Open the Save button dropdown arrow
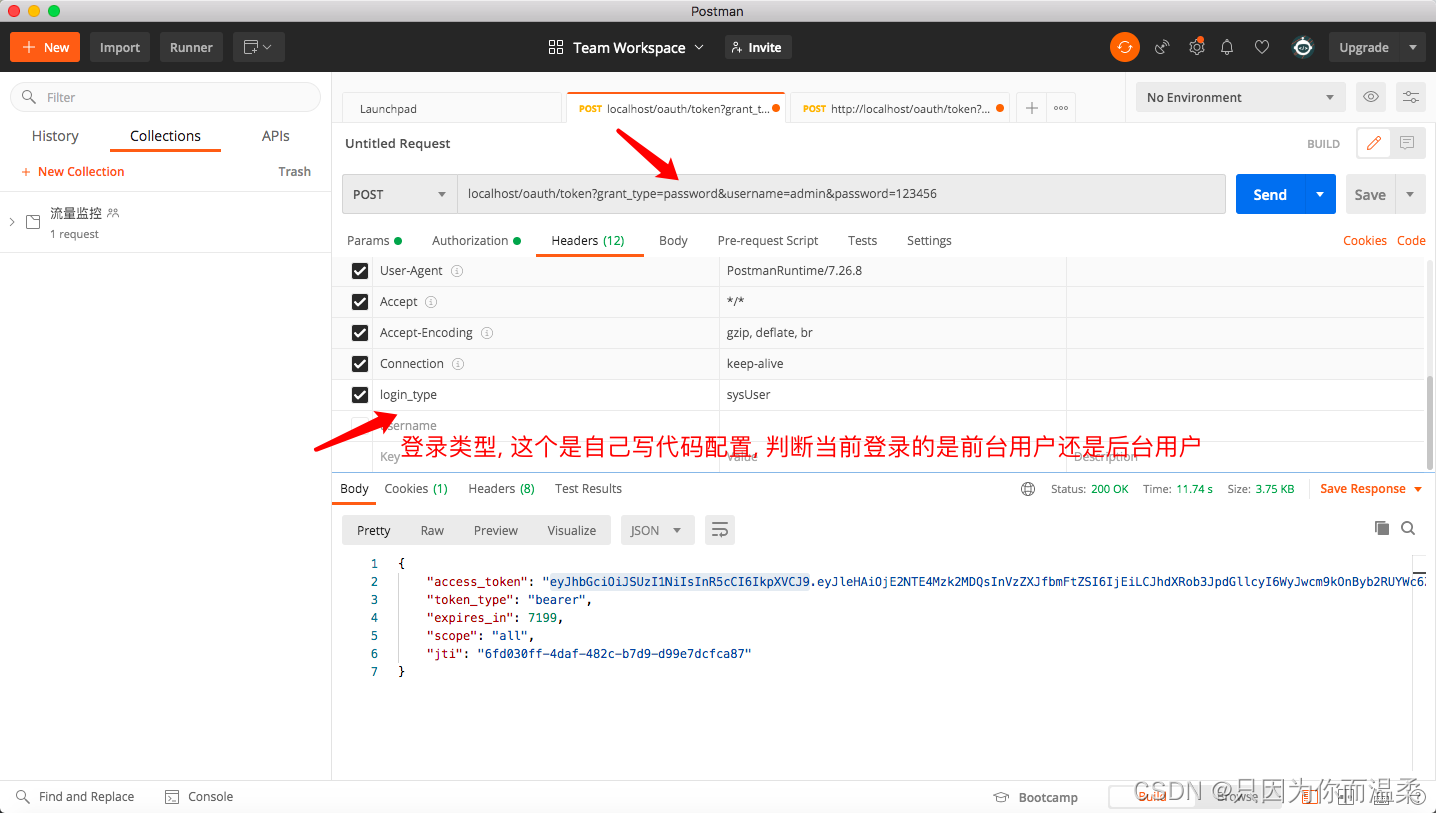 click(x=1411, y=194)
